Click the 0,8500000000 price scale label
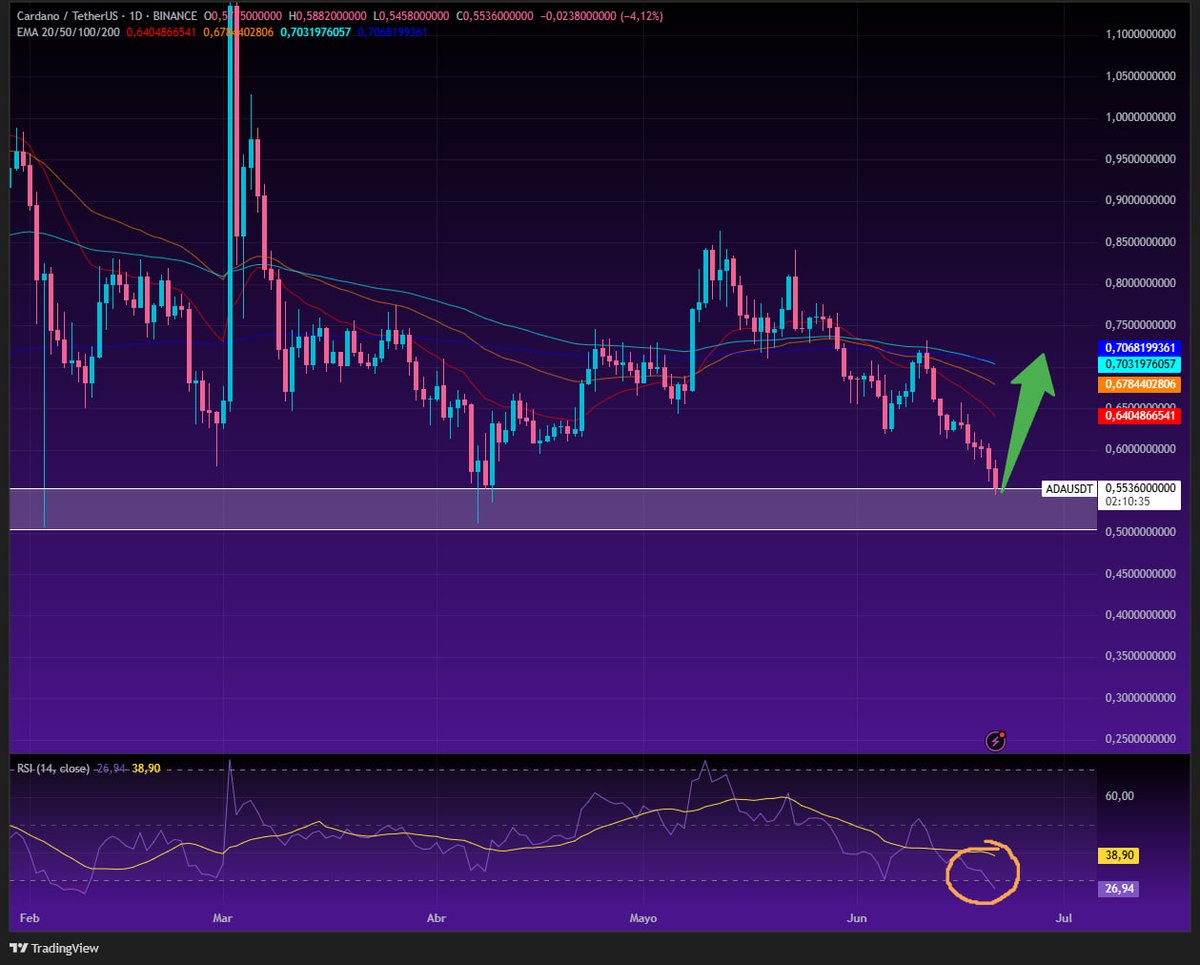The height and width of the screenshot is (965, 1200). click(1141, 242)
